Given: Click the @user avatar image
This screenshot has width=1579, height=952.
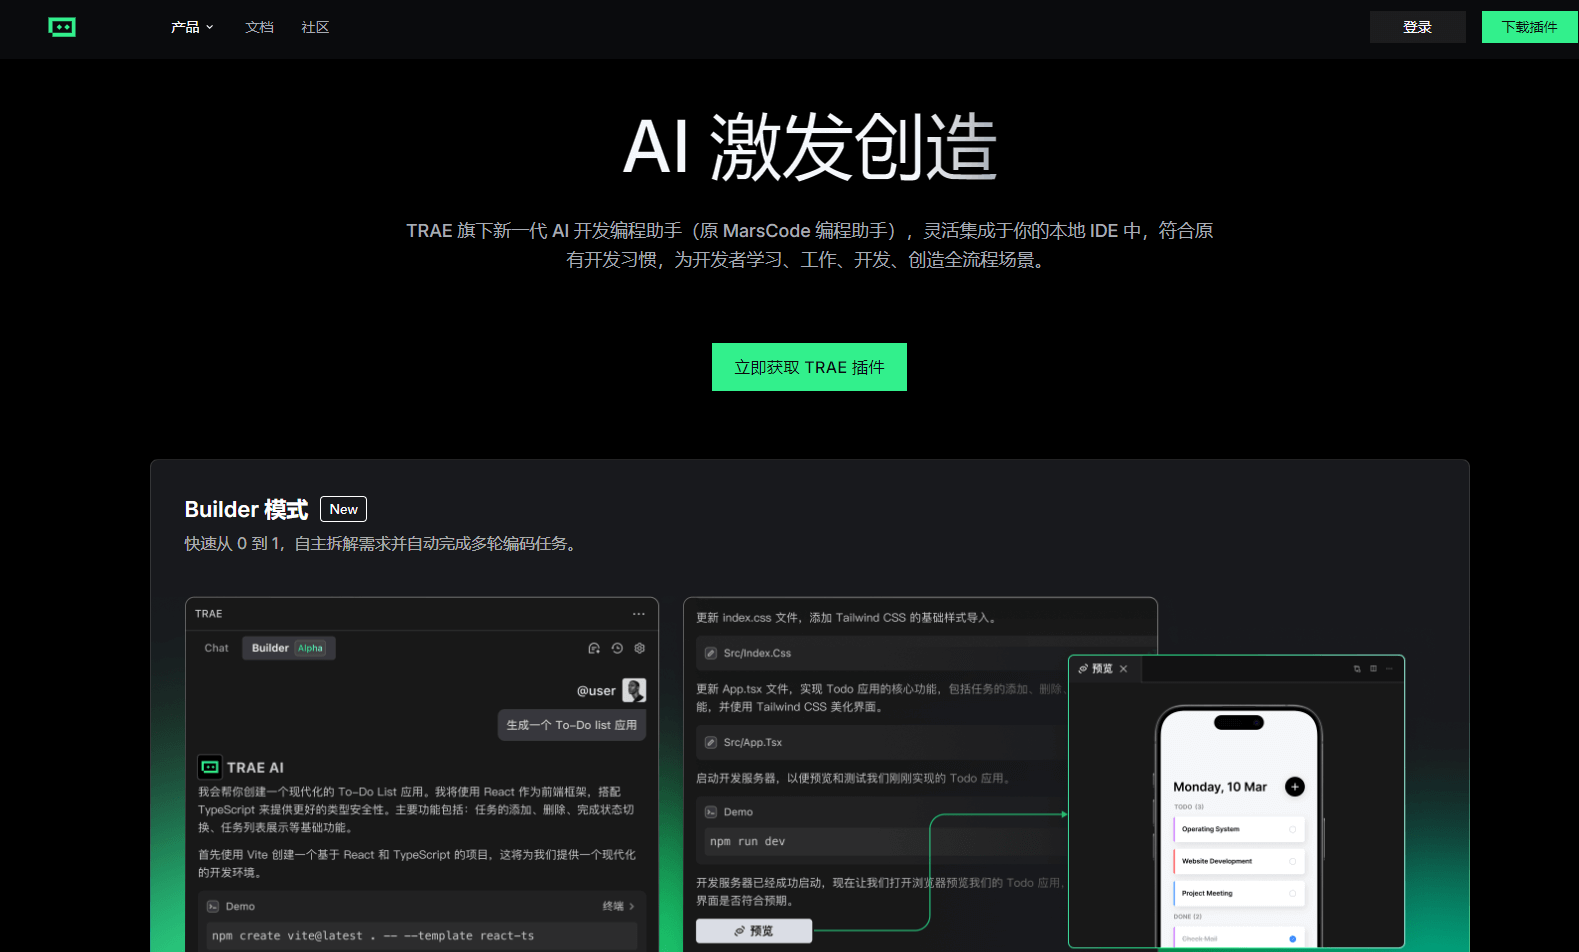Looking at the screenshot, I should 634,690.
